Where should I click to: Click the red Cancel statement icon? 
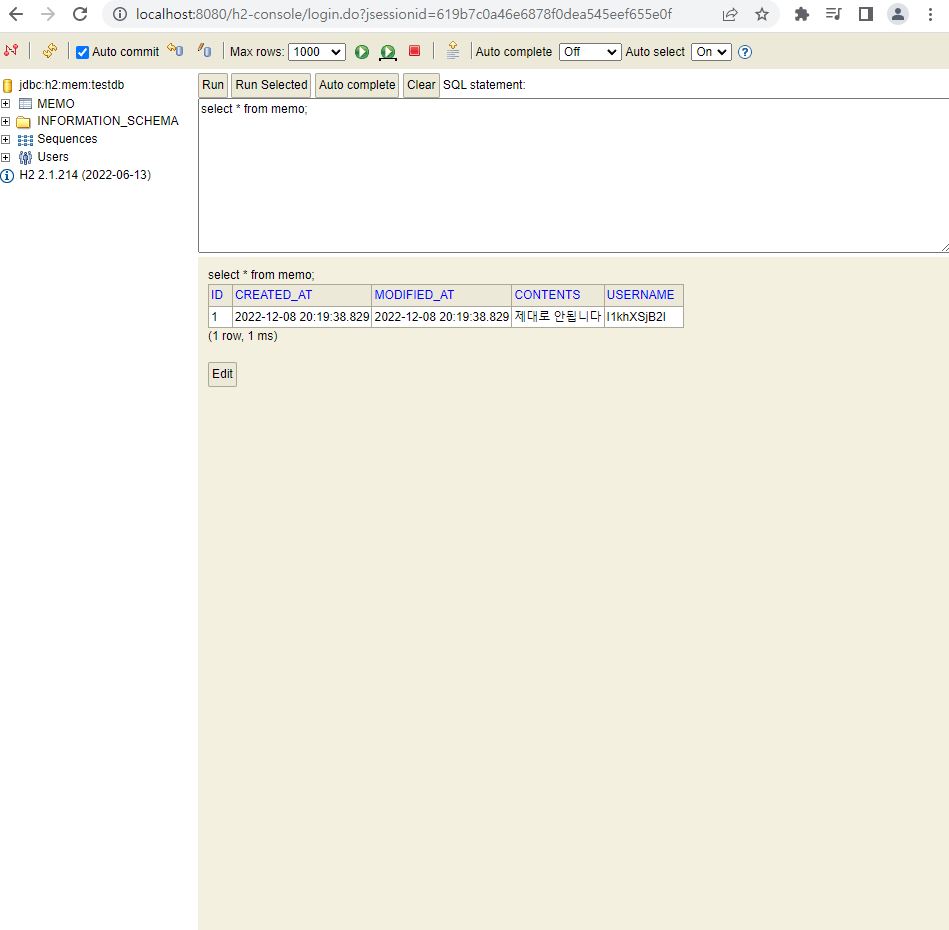[x=415, y=51]
